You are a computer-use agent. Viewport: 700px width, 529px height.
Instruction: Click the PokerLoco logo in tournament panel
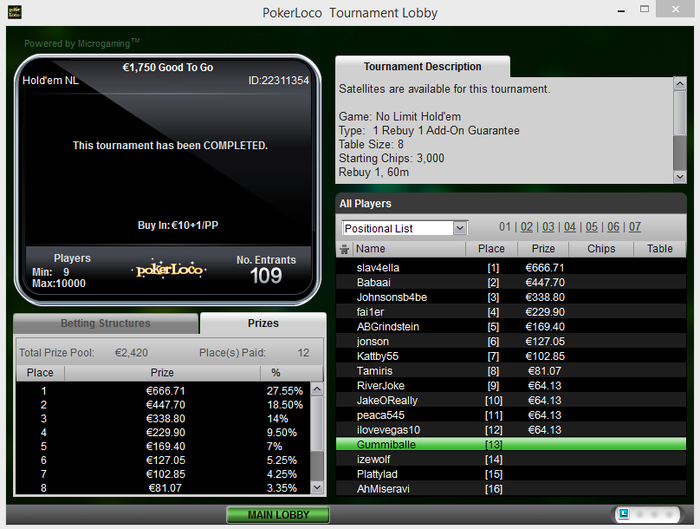tap(169, 270)
